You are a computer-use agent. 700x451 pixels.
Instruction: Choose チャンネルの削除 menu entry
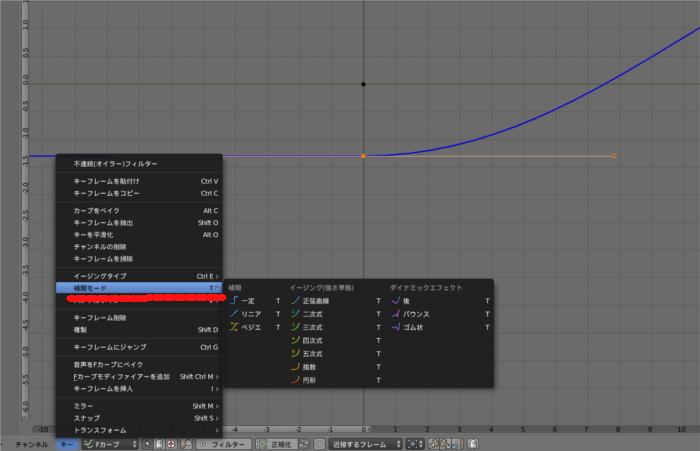tap(139, 247)
